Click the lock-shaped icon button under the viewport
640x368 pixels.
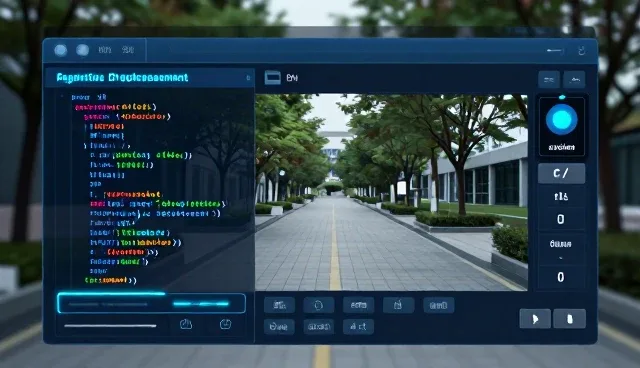click(398, 305)
